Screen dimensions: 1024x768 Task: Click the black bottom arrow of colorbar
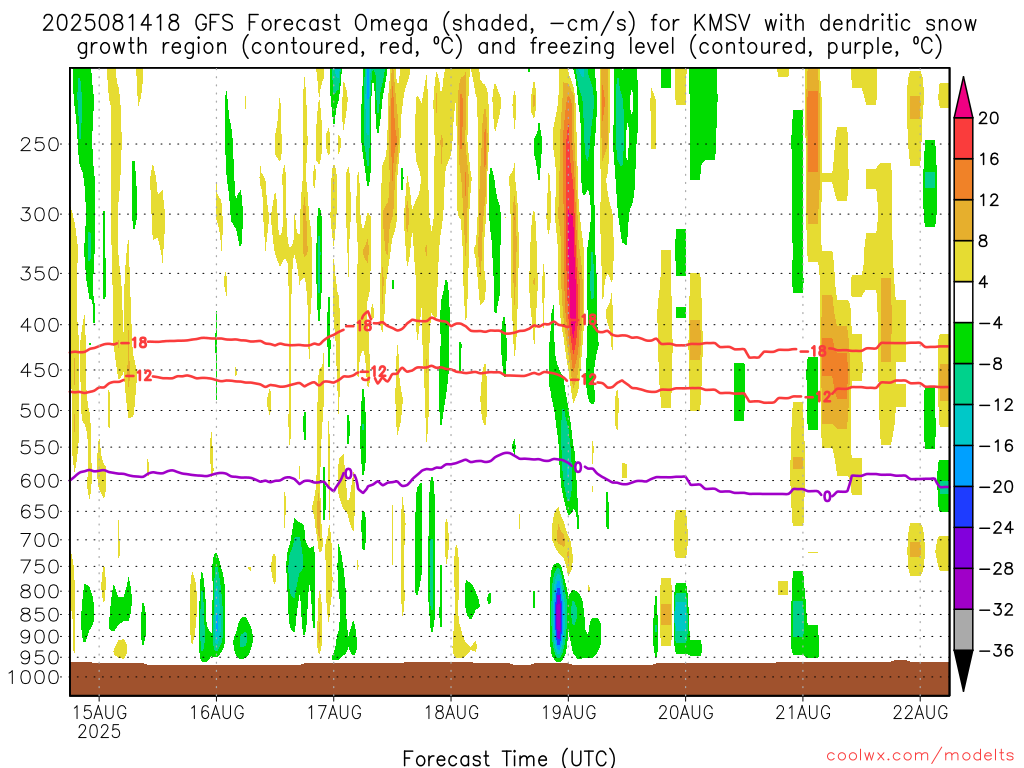coord(963,671)
